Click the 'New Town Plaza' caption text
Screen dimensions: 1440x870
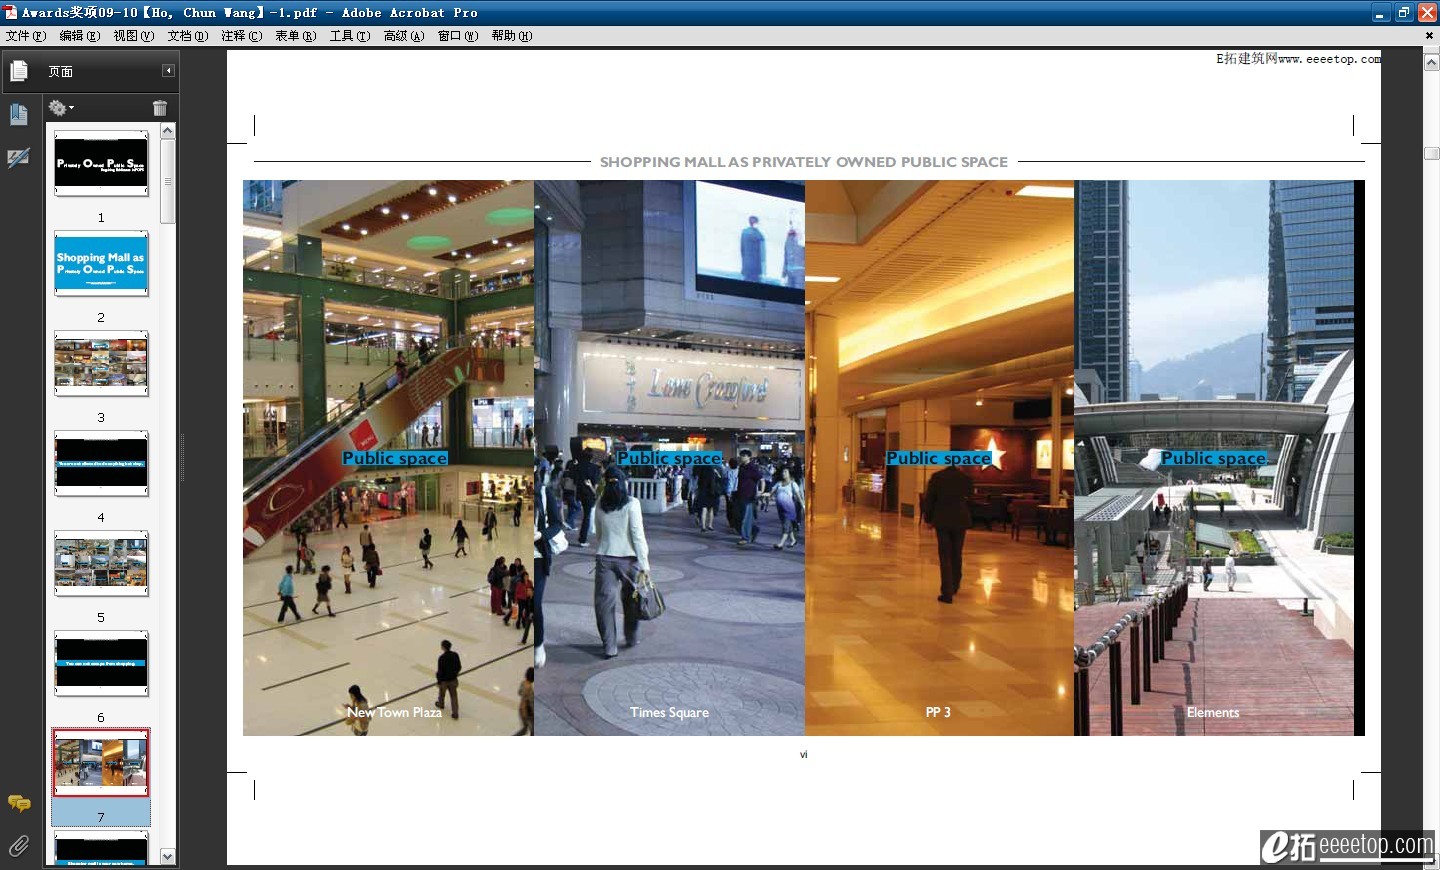pyautogui.click(x=394, y=712)
